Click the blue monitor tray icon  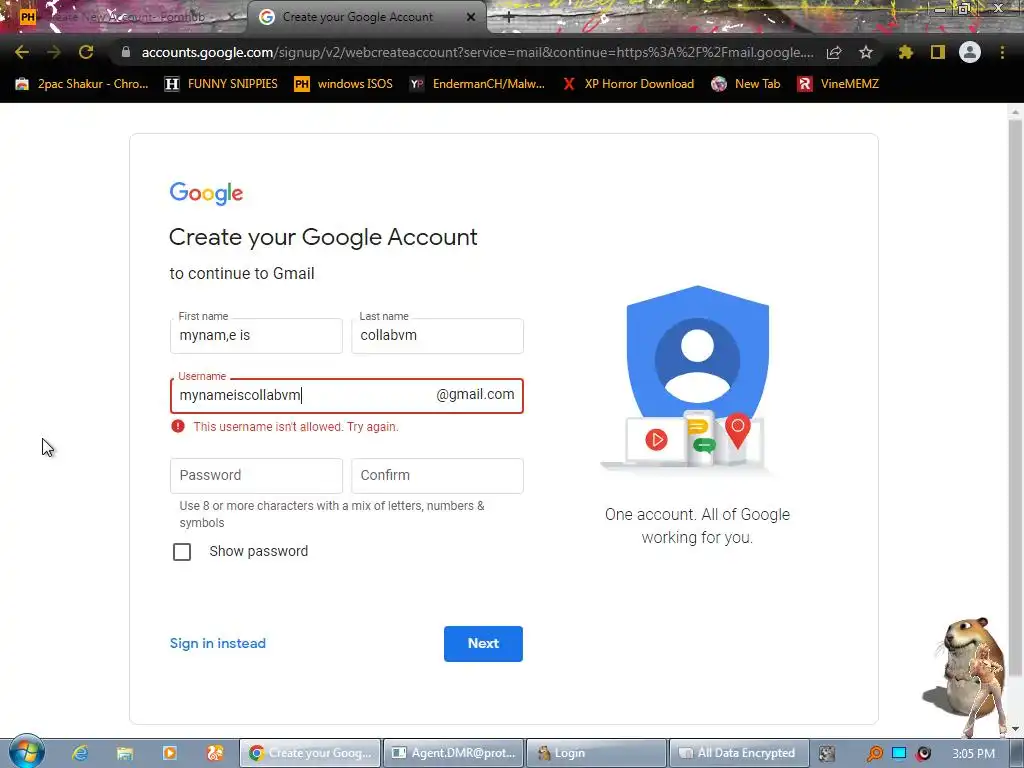(899, 753)
